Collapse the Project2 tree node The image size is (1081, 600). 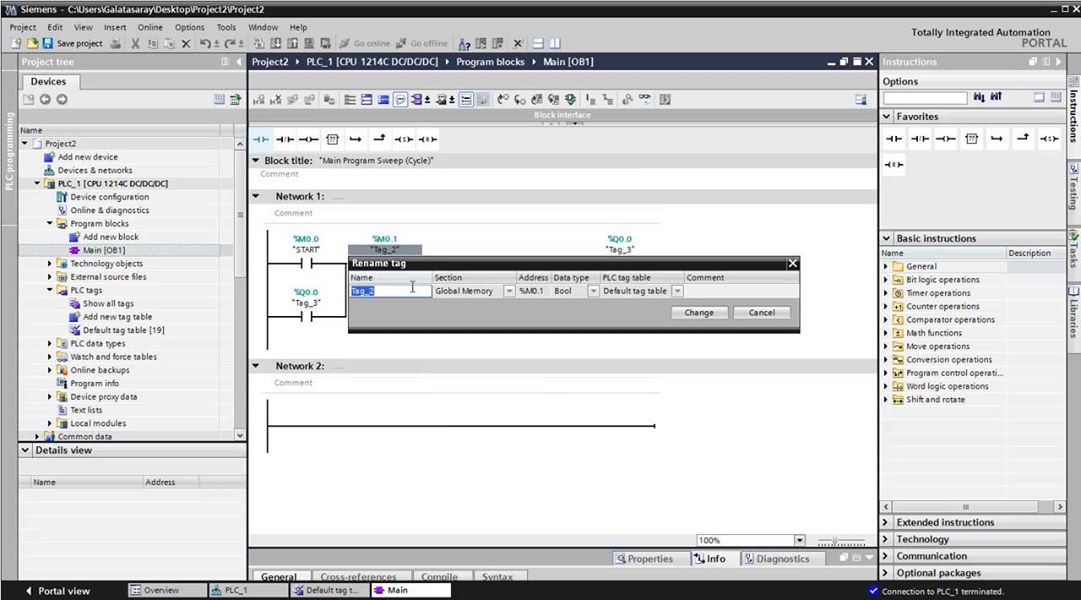(x=25, y=143)
